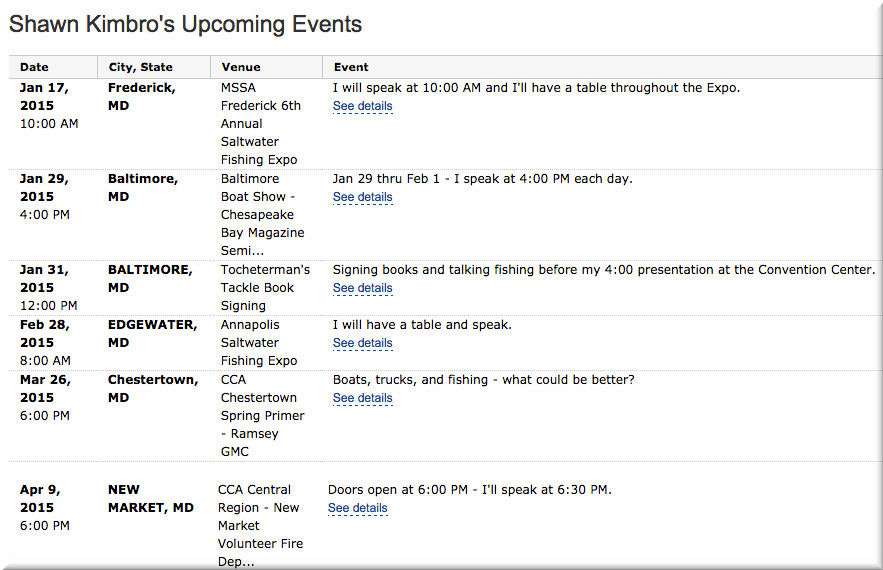Open See details for Chestertown Spring Primer

tap(362, 398)
